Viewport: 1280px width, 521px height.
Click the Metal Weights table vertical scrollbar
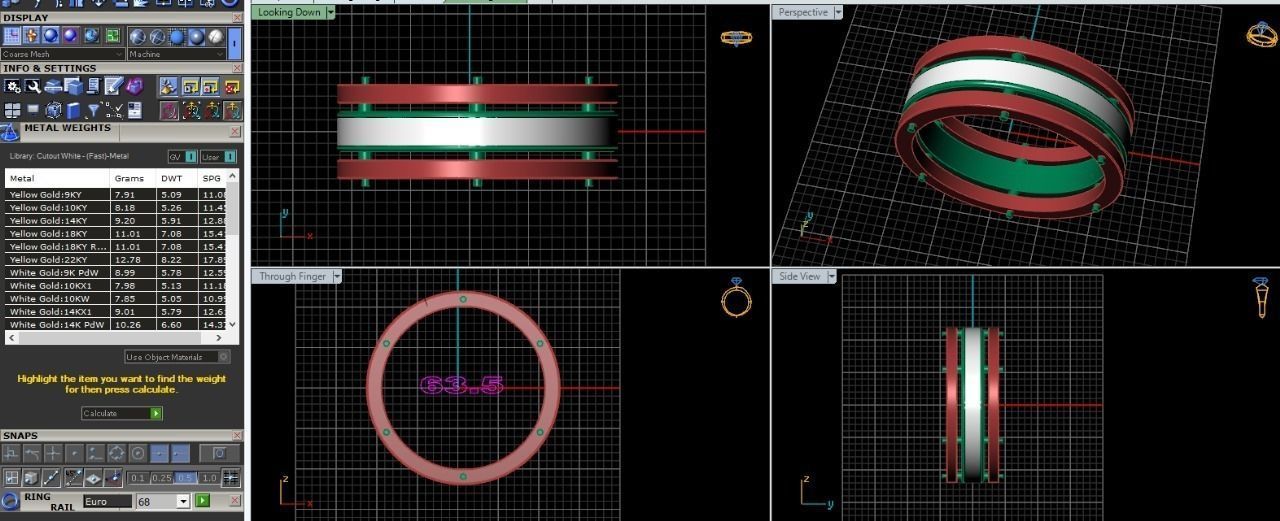(233, 249)
